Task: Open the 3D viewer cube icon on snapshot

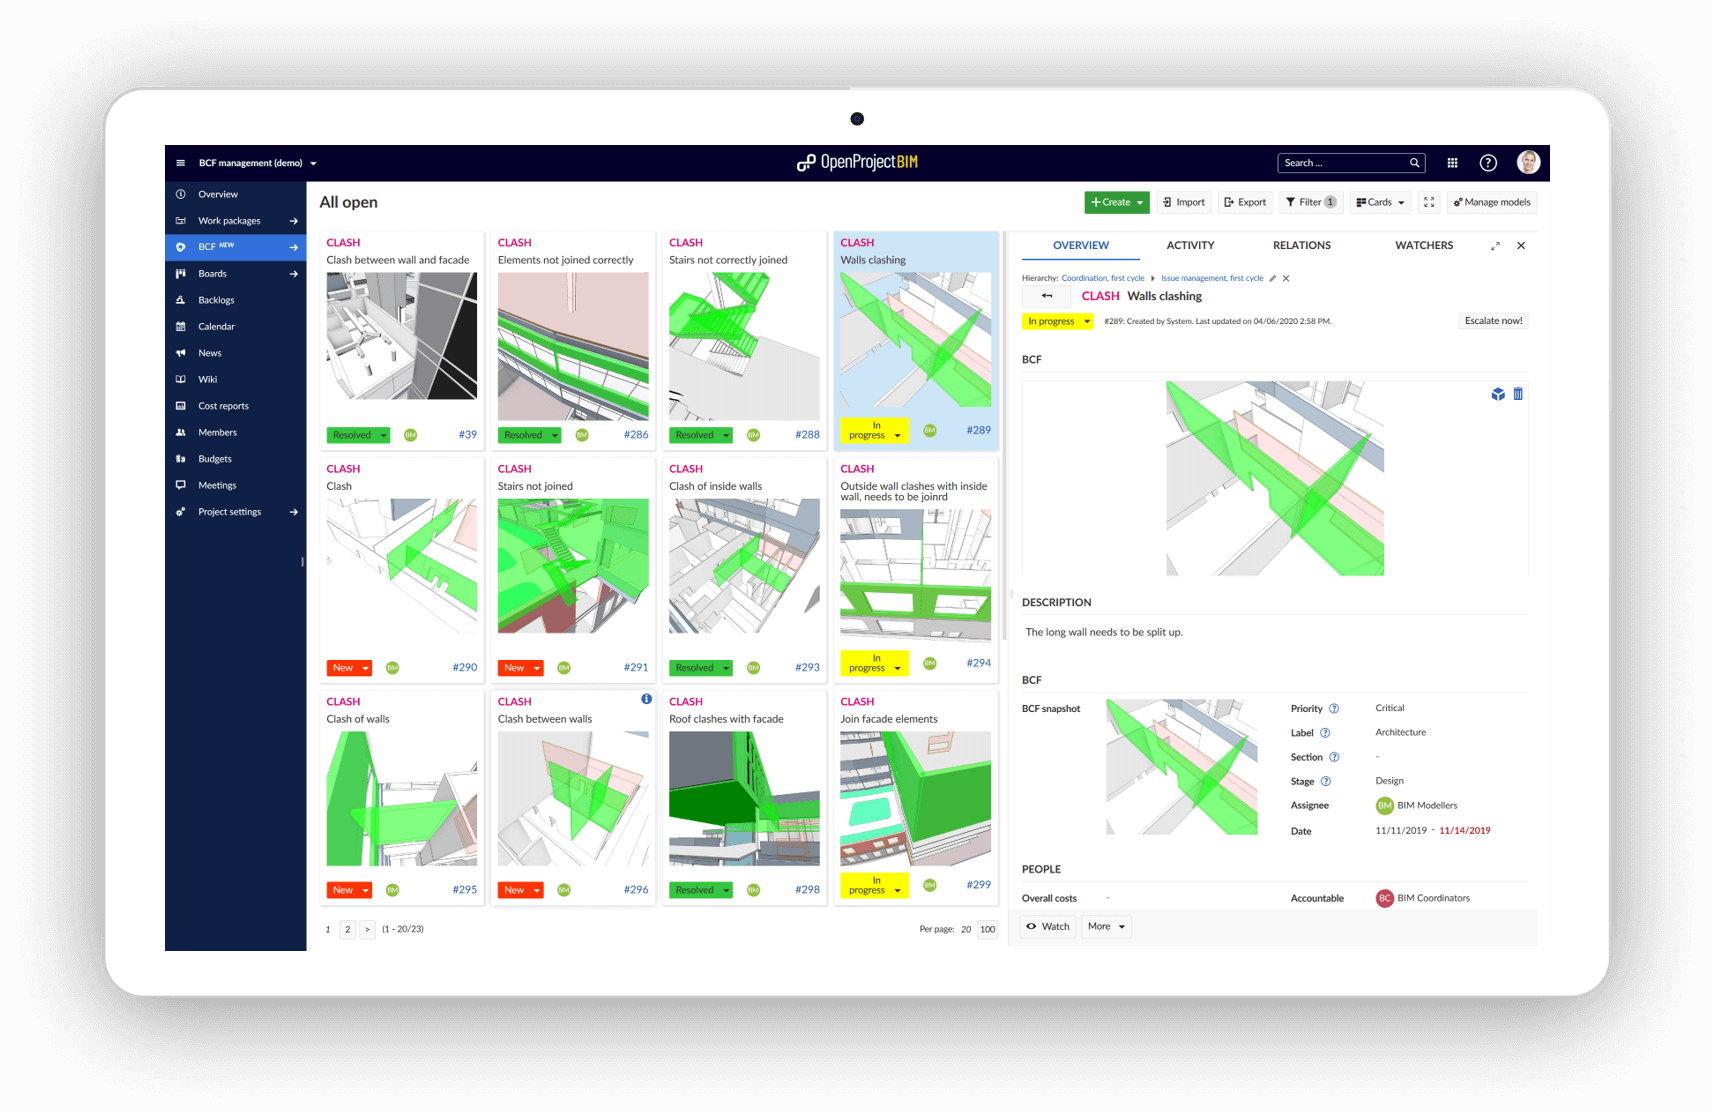Action: 1496,394
